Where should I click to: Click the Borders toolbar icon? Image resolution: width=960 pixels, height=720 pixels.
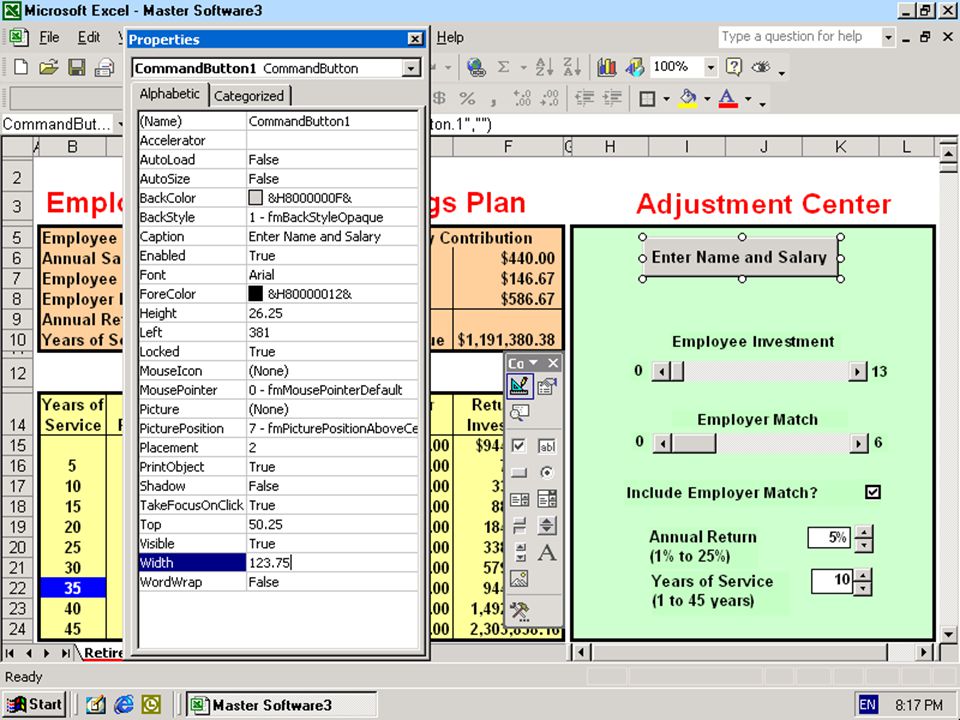(647, 98)
